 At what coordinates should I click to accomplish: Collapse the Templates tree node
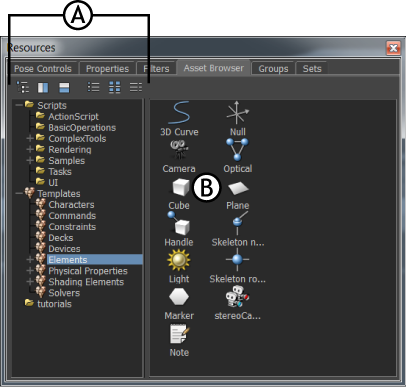coord(19,193)
